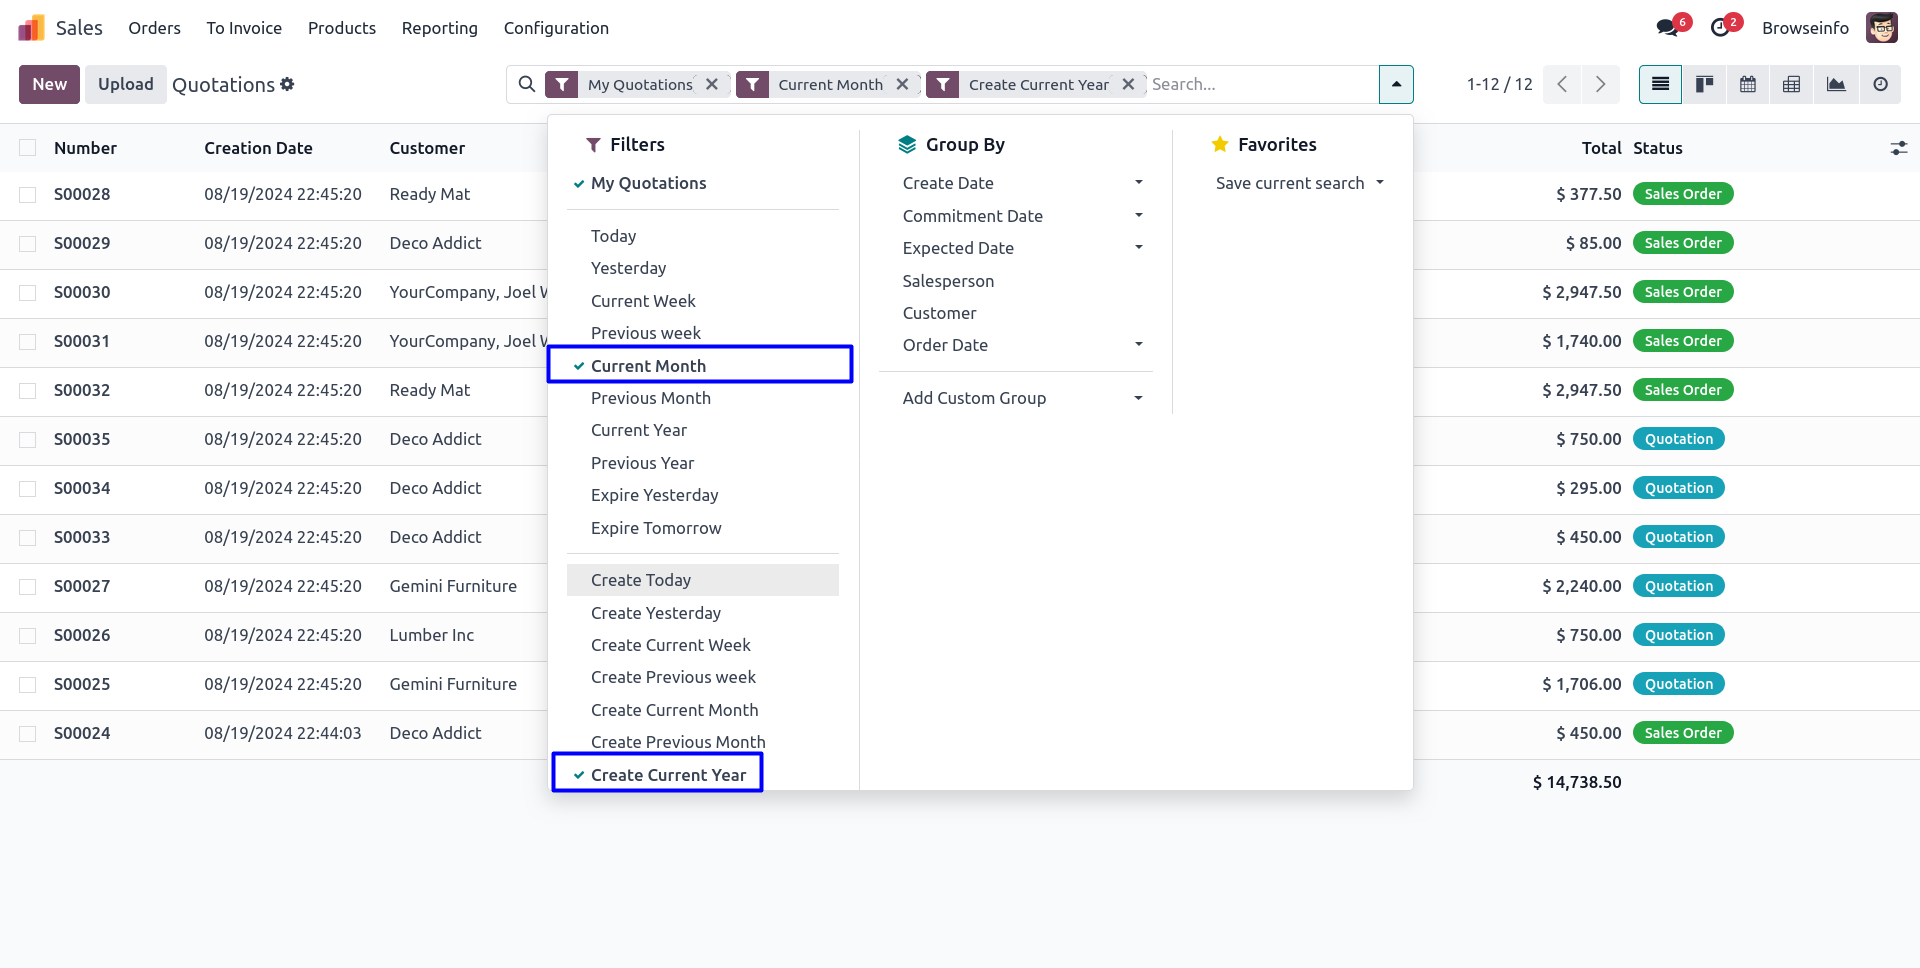Select the row checkbox for S00035
Image resolution: width=1920 pixels, height=968 pixels.
click(28, 440)
